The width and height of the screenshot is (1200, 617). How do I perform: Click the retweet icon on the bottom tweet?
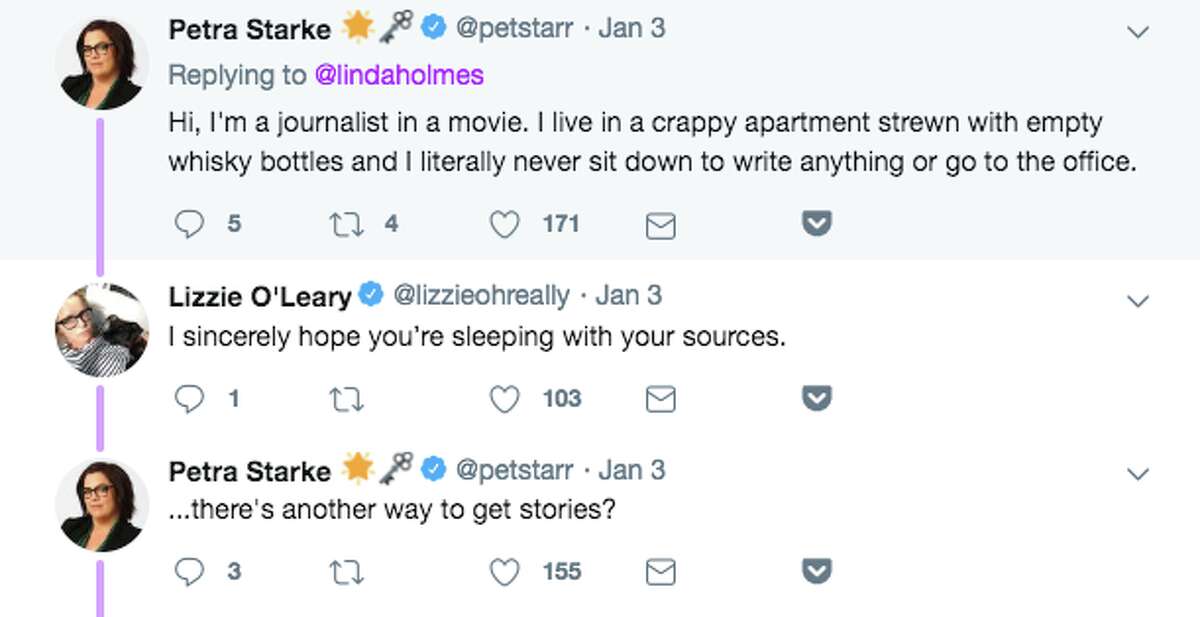point(346,571)
